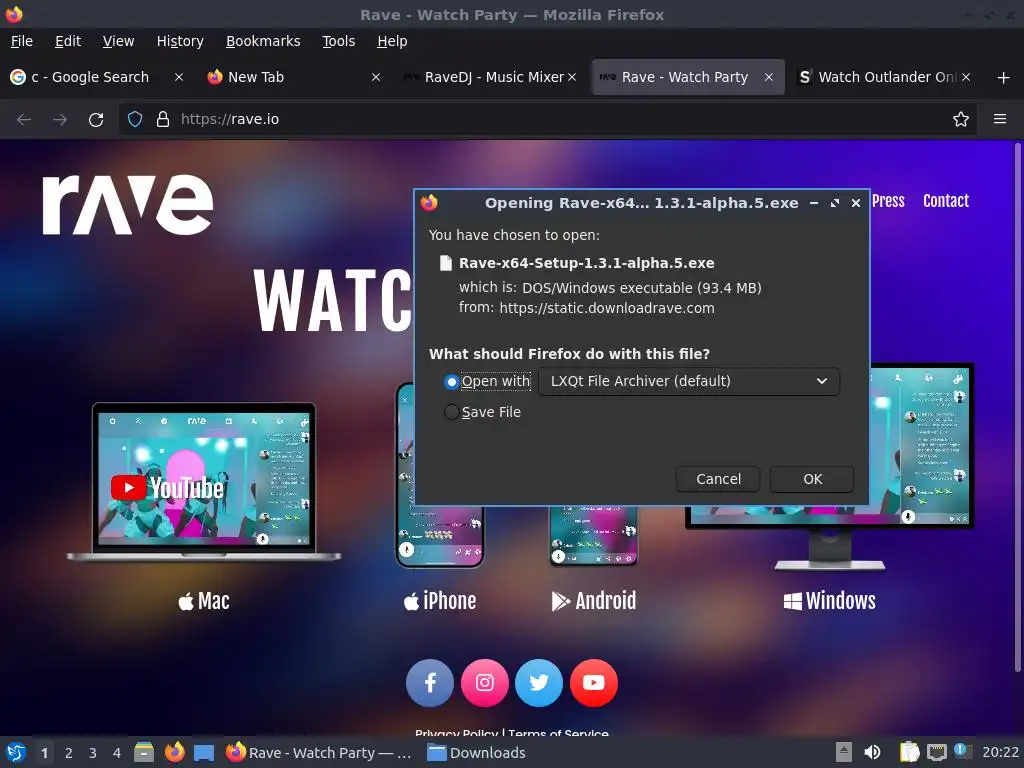Image resolution: width=1024 pixels, height=768 pixels.
Task: Download Rave for Android
Action: tap(594, 601)
